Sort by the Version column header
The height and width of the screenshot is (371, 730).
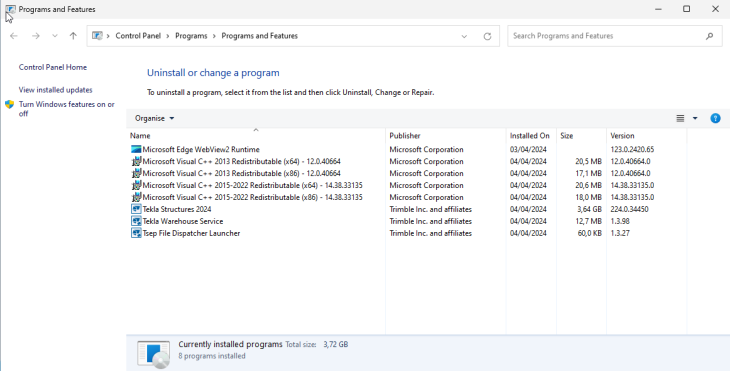(646, 135)
